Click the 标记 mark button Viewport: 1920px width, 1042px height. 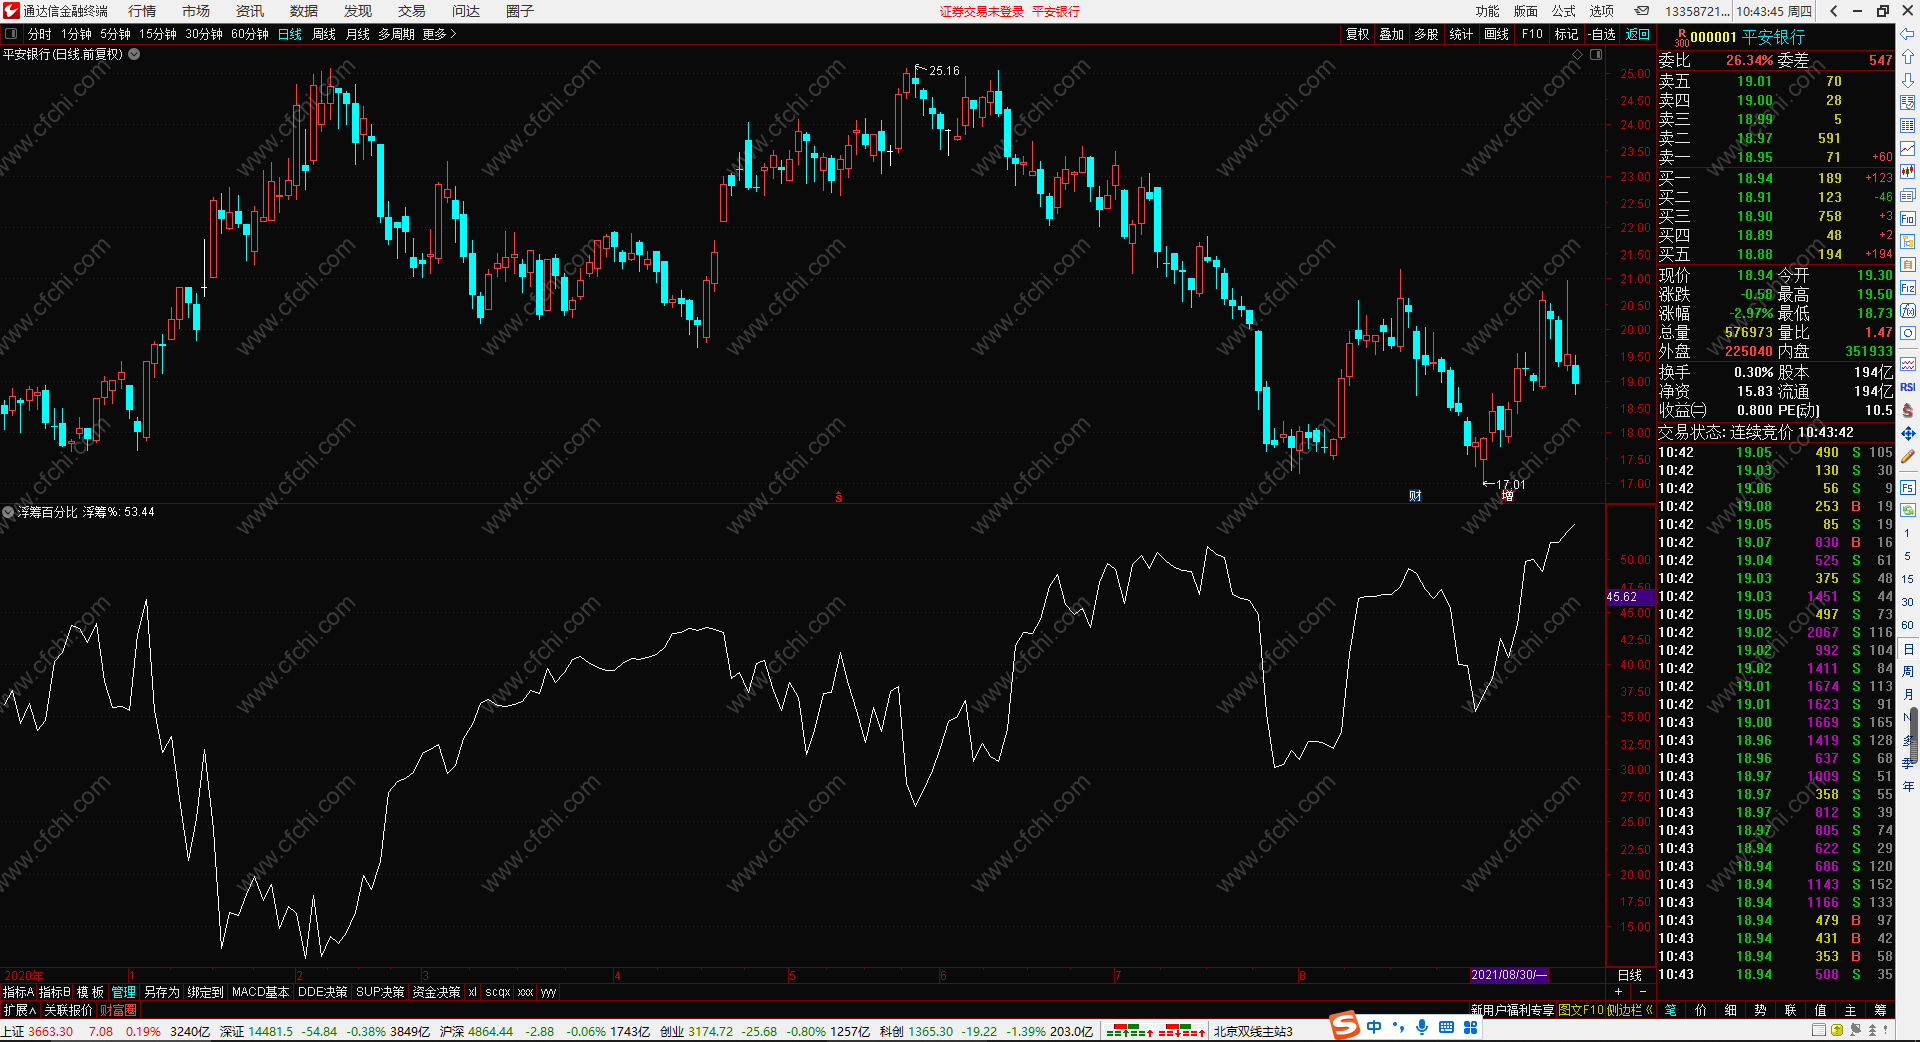pyautogui.click(x=1566, y=34)
